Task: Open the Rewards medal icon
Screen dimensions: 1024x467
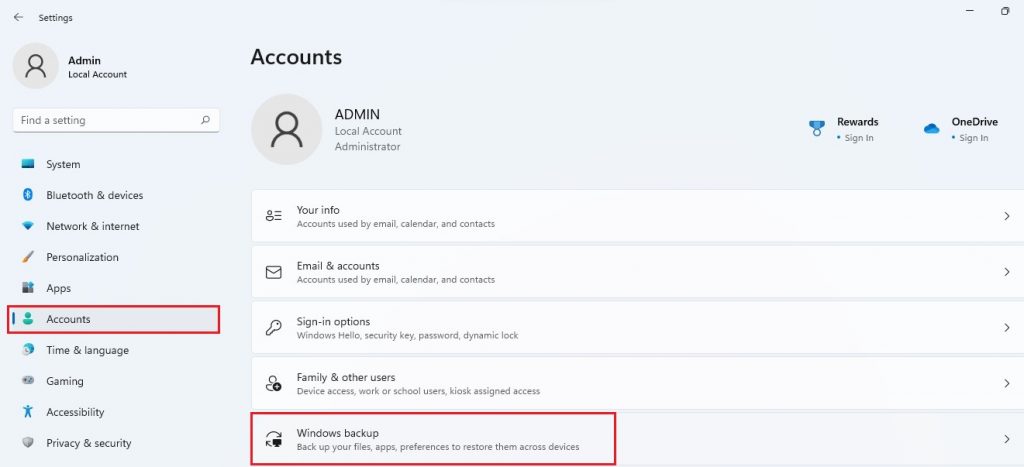Action: pyautogui.click(x=816, y=128)
